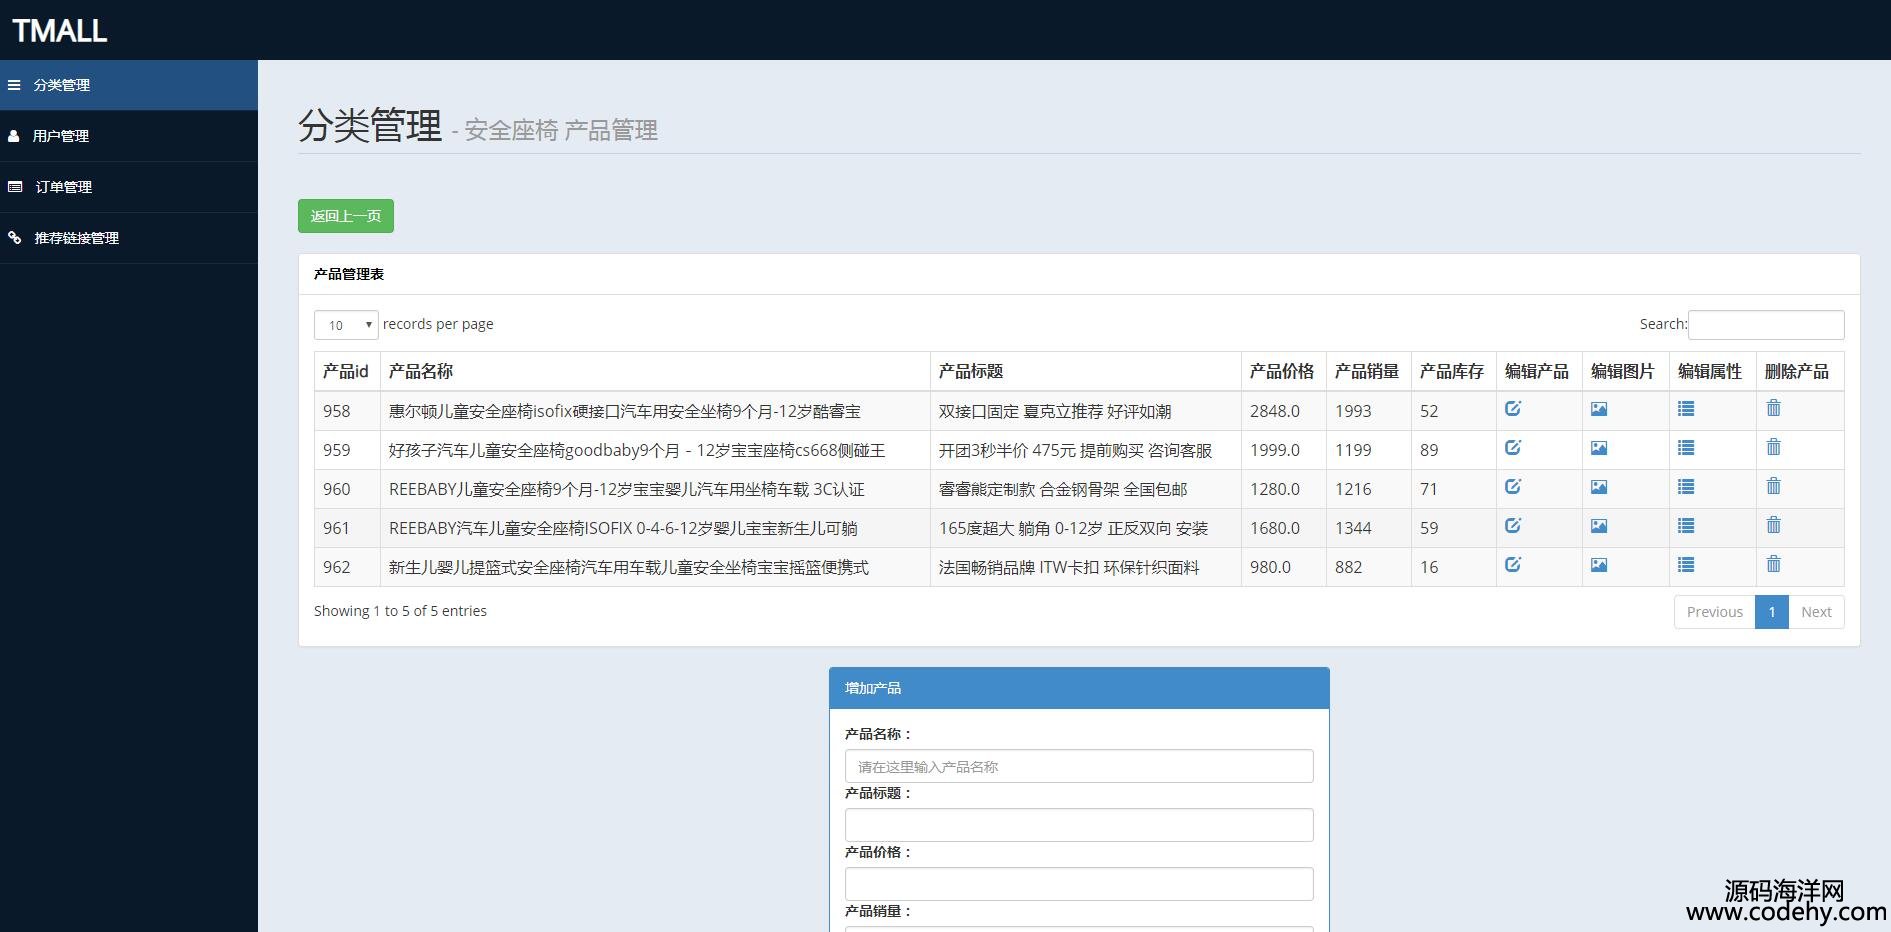Click edit product icon for product 958
This screenshot has width=1891, height=932.
click(x=1513, y=408)
